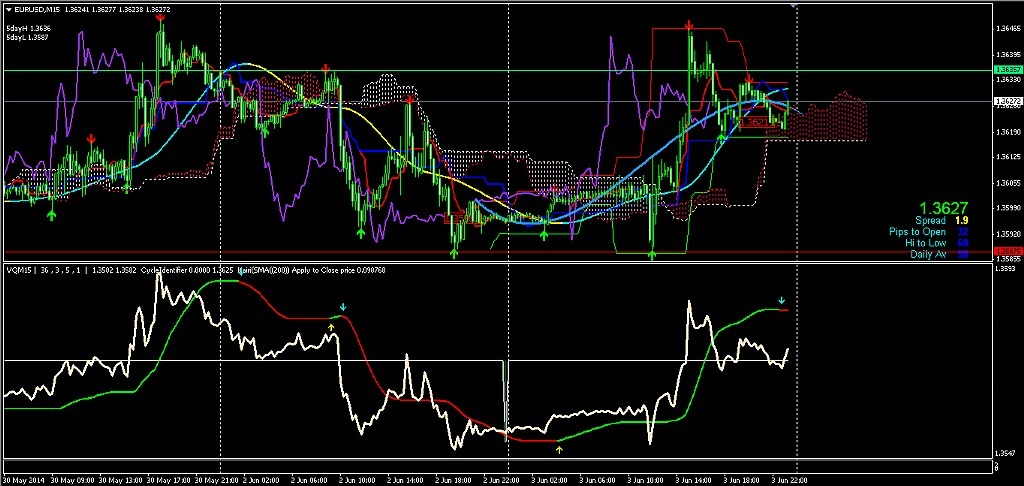Screen dimensions: 1024x486
Task: Click the 1.36055 price scale label
Action: click(1008, 183)
